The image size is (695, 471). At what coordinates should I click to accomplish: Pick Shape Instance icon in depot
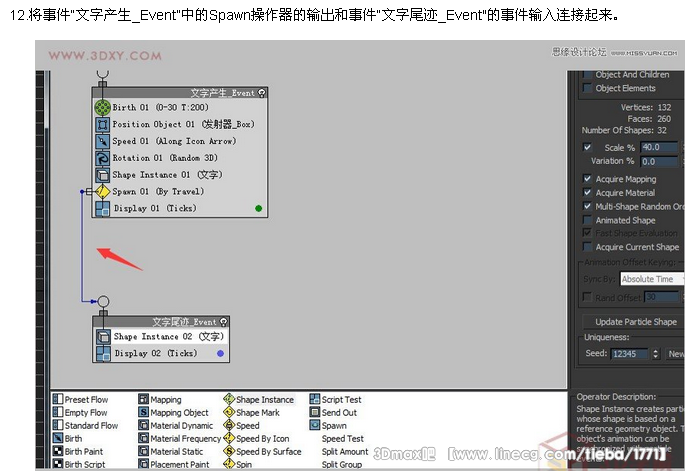pyautogui.click(x=229, y=399)
